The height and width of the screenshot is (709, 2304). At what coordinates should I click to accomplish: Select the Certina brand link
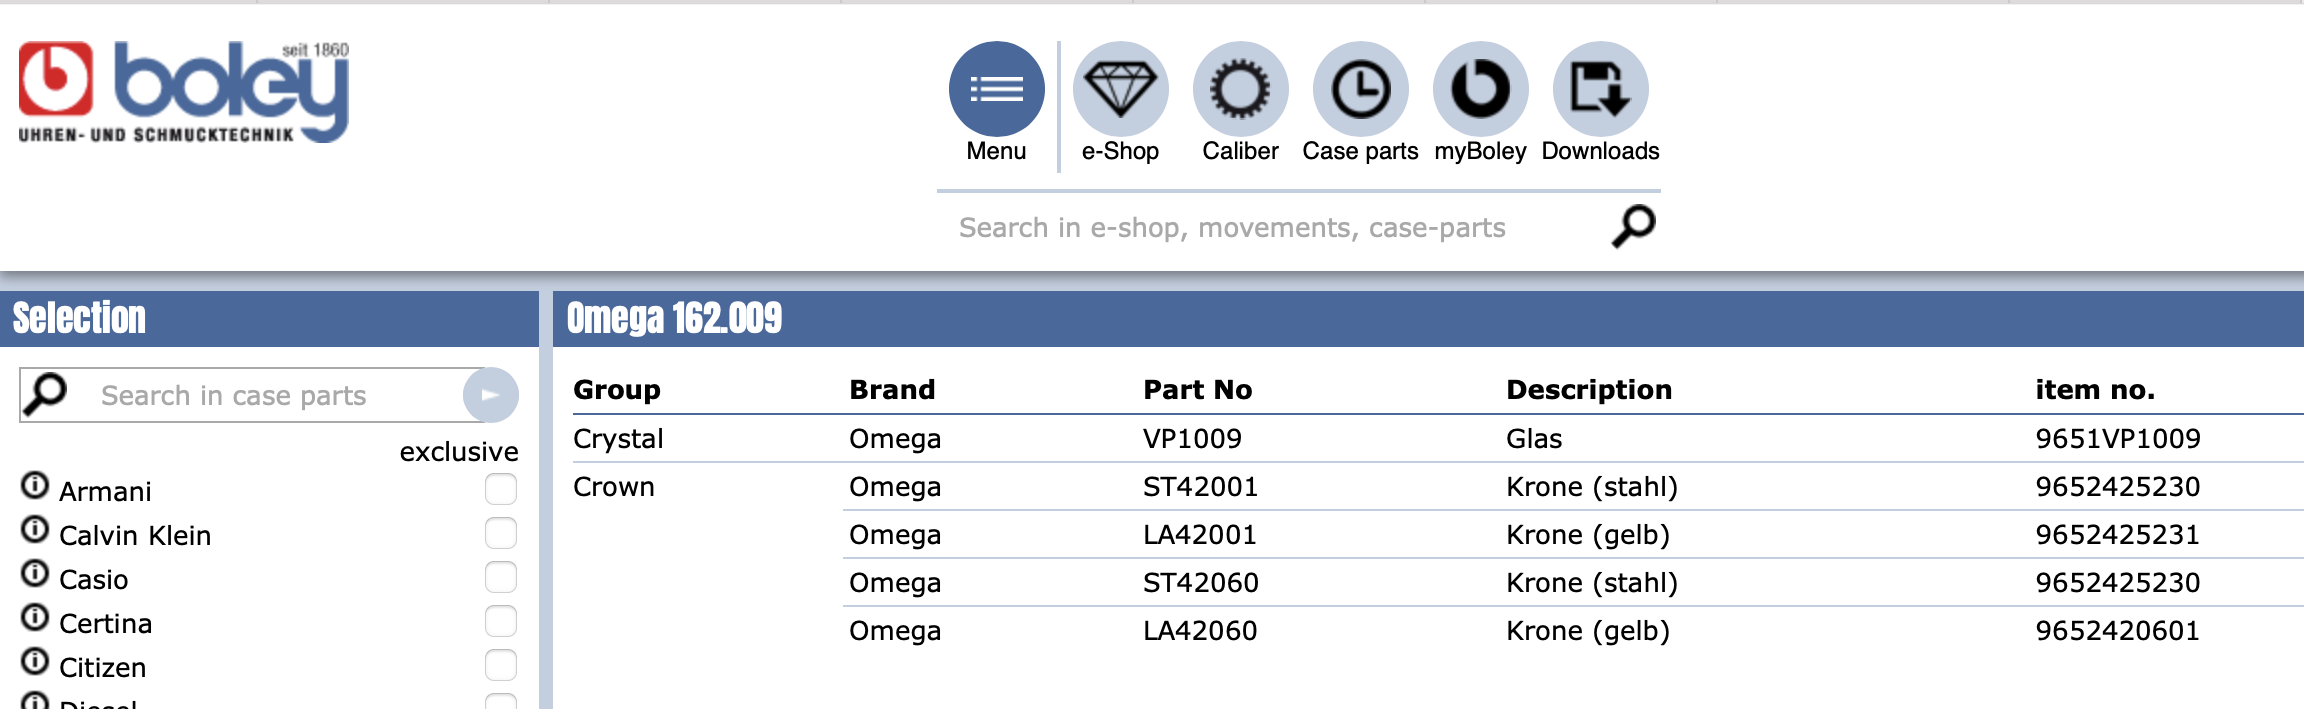point(106,624)
